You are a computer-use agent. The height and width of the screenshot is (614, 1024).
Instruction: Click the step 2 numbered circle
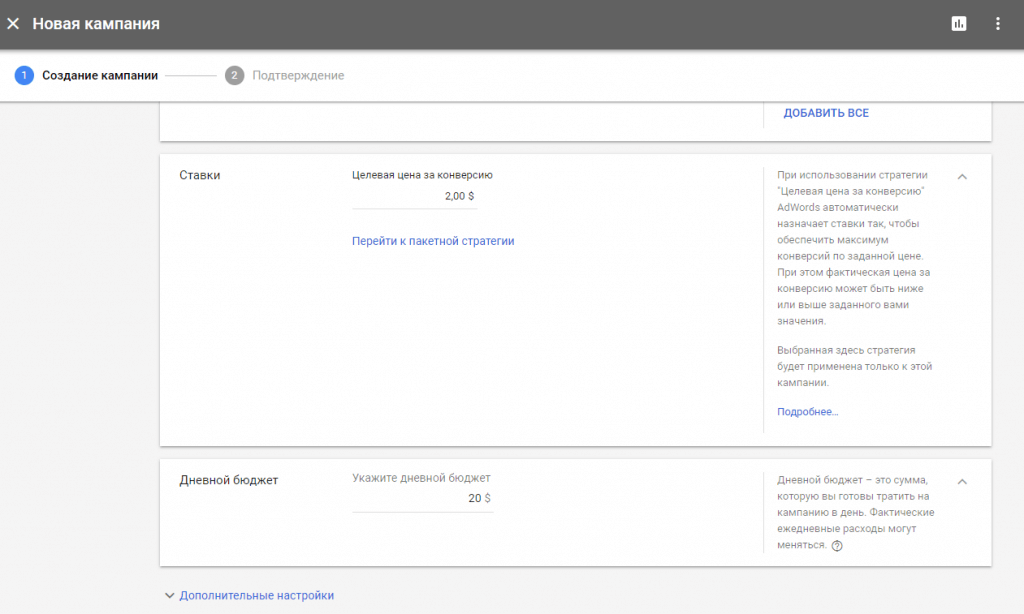234,75
